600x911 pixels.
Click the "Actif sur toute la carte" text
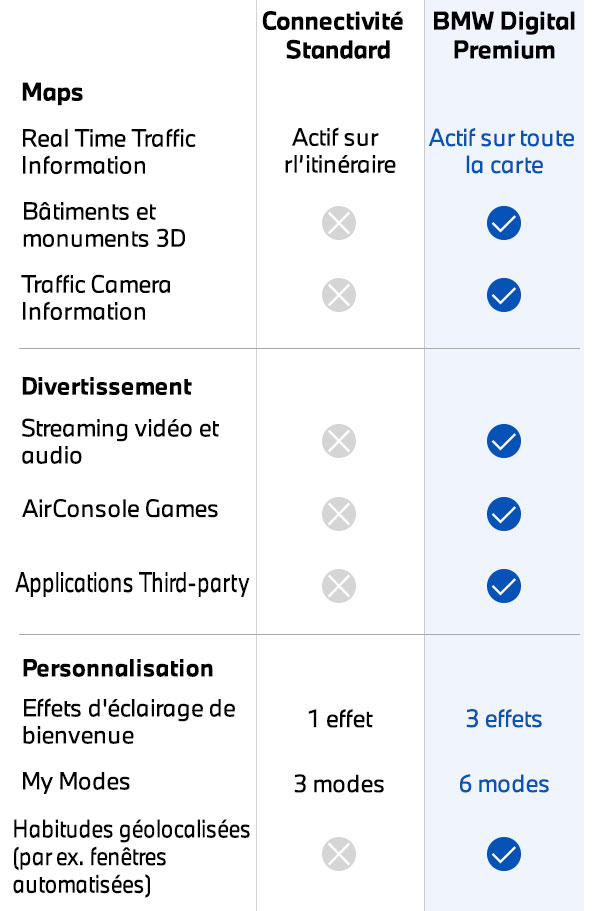point(502,152)
